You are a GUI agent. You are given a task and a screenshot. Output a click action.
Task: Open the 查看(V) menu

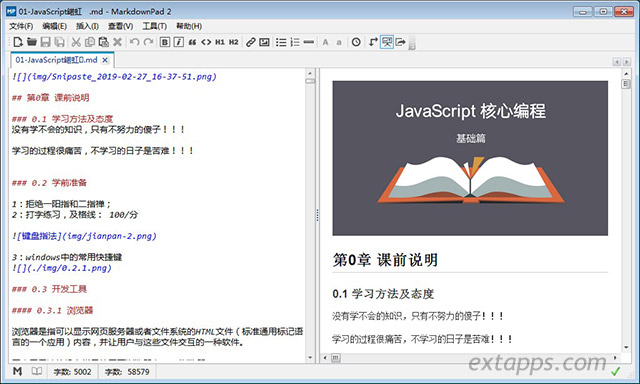[120, 26]
